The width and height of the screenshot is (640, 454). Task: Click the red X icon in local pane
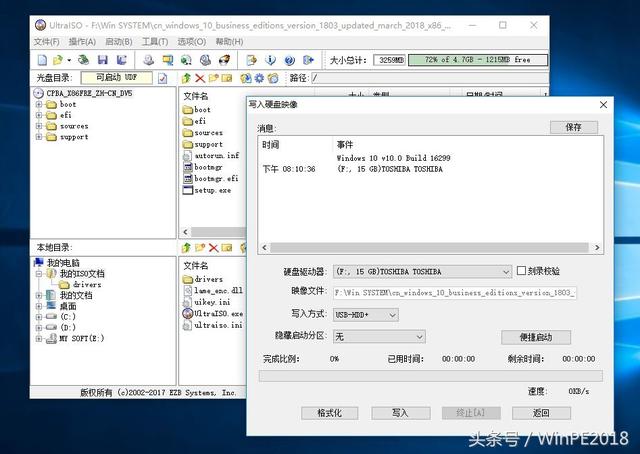(x=213, y=247)
